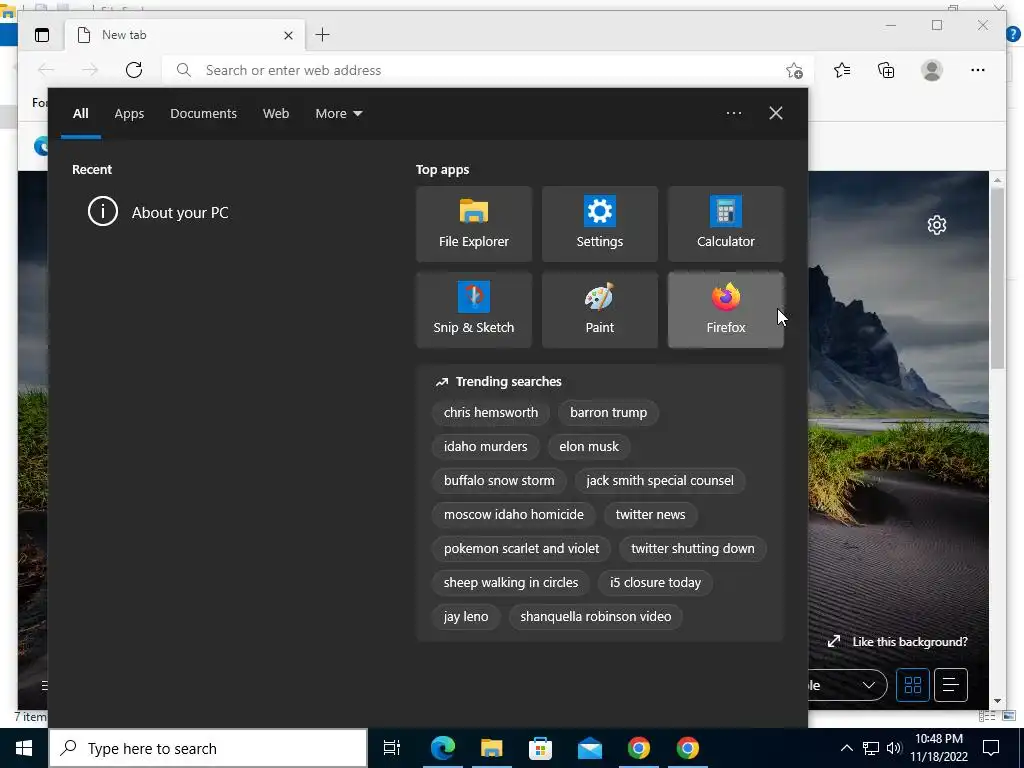This screenshot has width=1024, height=768.
Task: Search trending topic chris hemsworth
Action: [x=490, y=413]
